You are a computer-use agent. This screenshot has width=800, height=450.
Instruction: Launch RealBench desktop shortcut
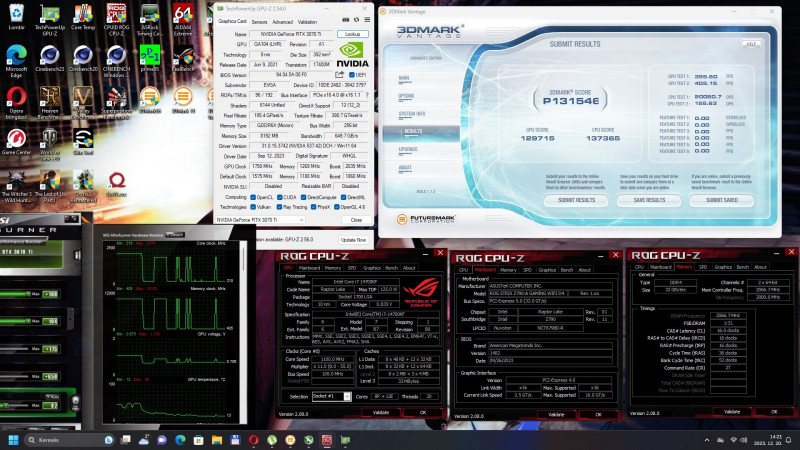point(183,58)
